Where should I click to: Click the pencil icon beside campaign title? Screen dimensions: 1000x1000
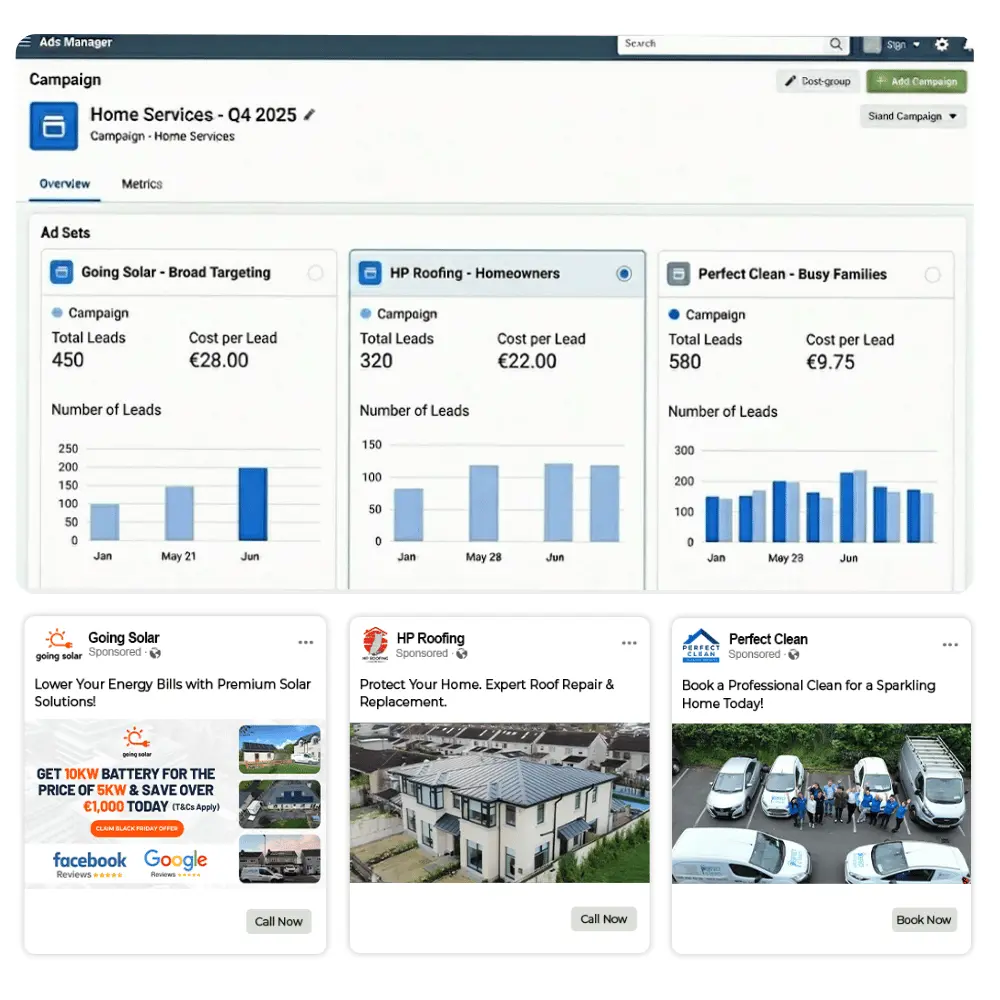pos(310,115)
